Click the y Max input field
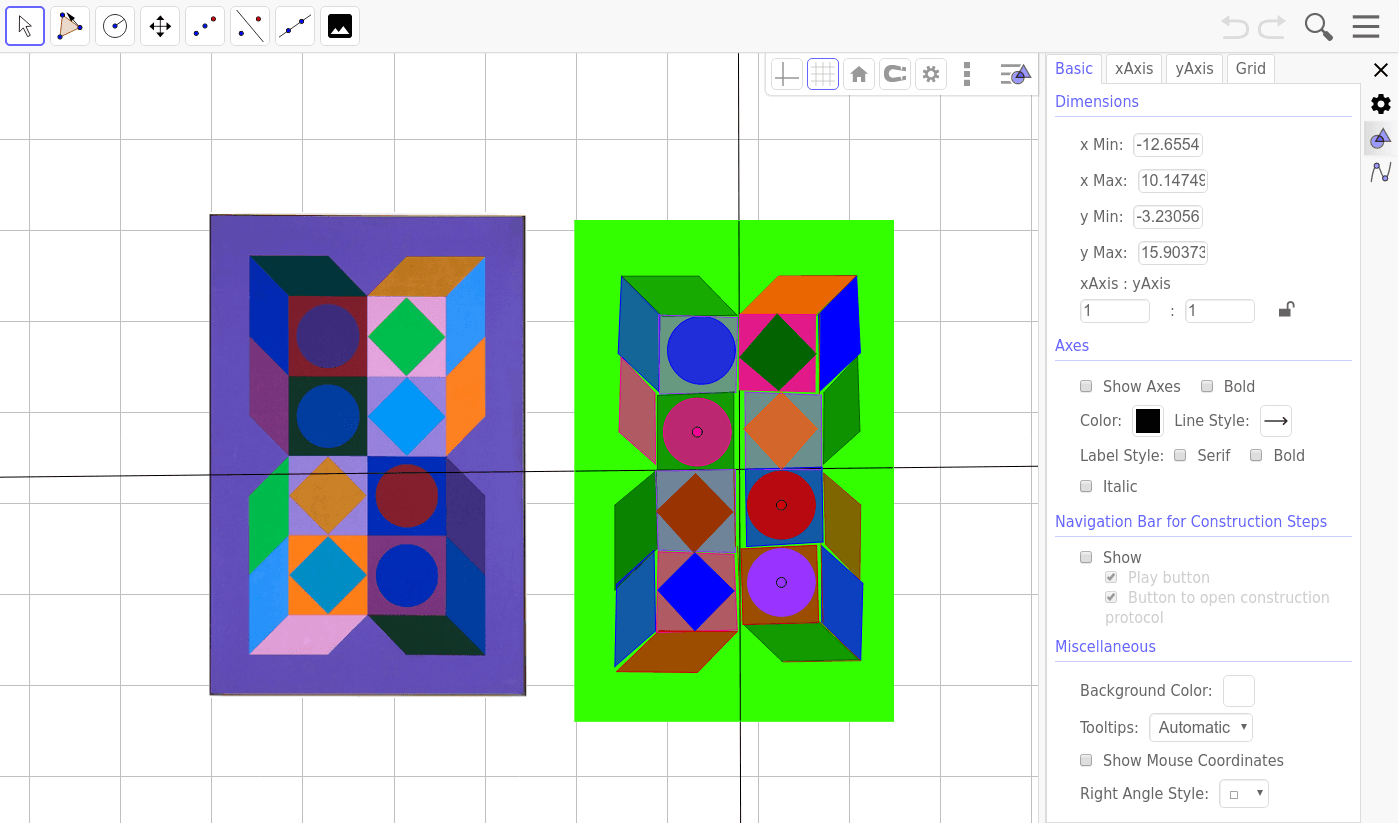This screenshot has height=825, width=1400. coord(1171,253)
